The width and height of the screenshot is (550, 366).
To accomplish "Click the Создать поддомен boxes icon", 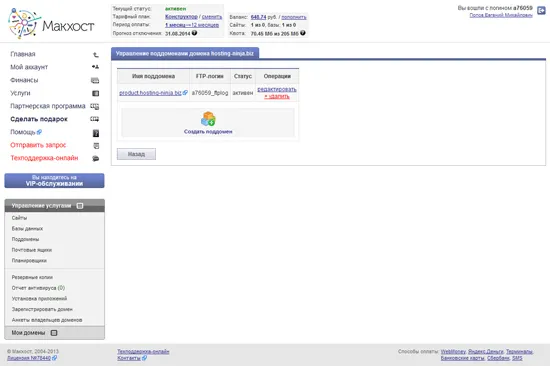I will (x=208, y=119).
